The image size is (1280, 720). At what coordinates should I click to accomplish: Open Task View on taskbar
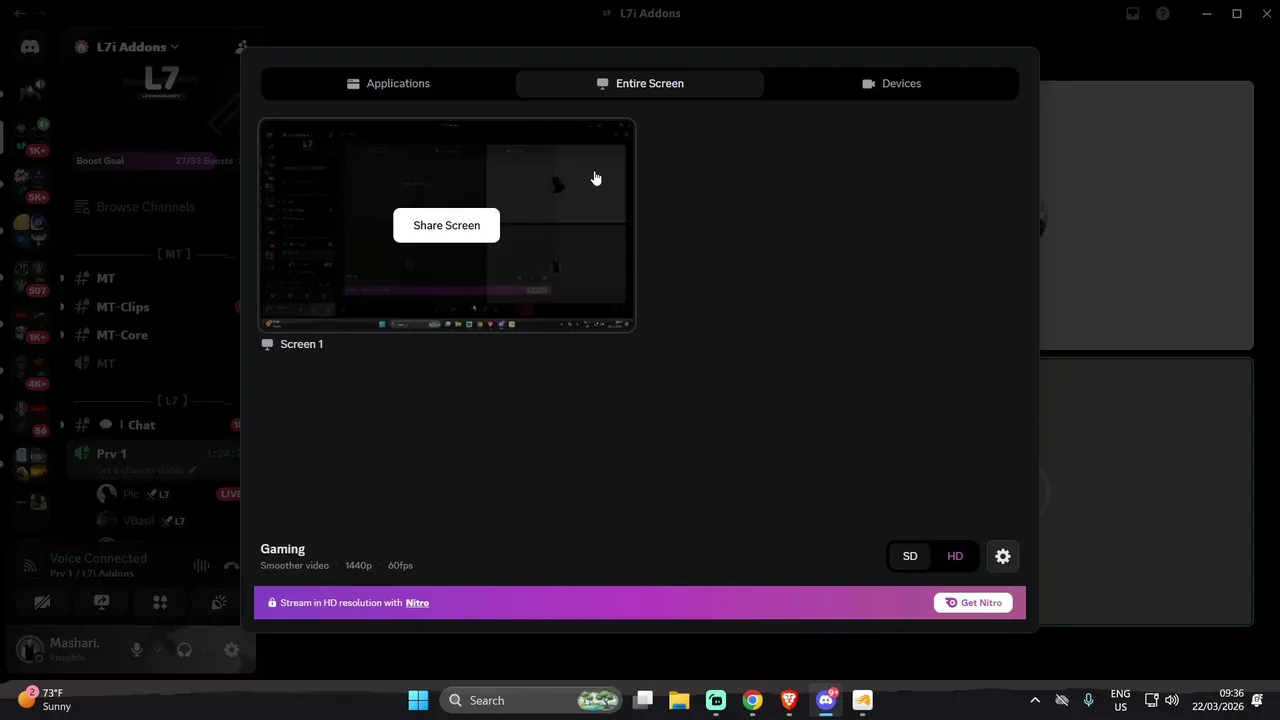(x=643, y=700)
